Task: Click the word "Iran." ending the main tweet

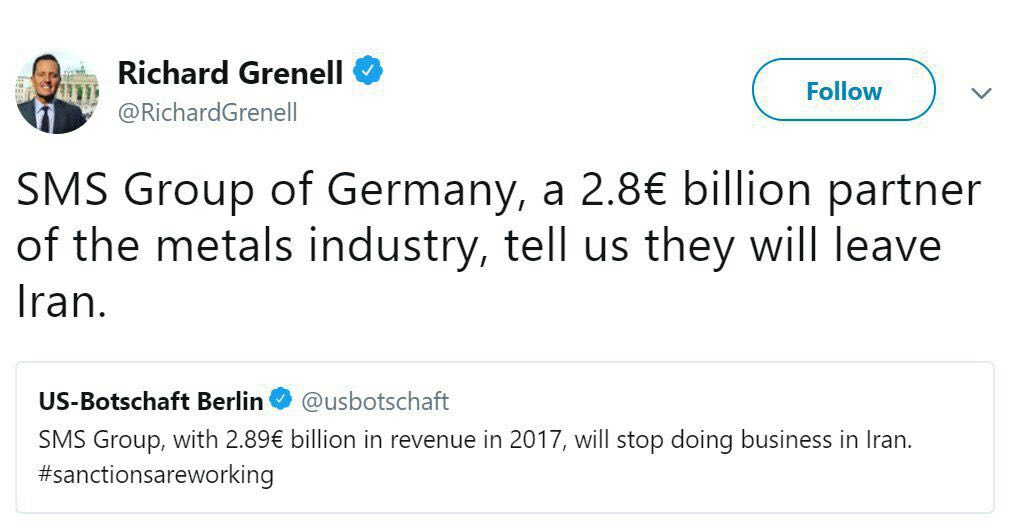Action: tap(61, 302)
